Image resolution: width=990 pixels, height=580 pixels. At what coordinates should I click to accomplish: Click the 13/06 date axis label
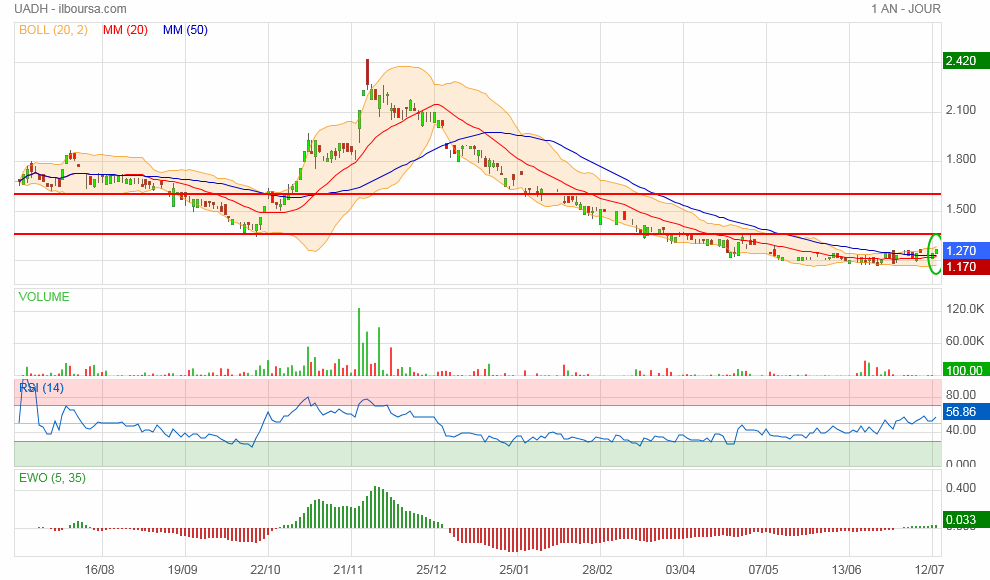tap(847, 570)
